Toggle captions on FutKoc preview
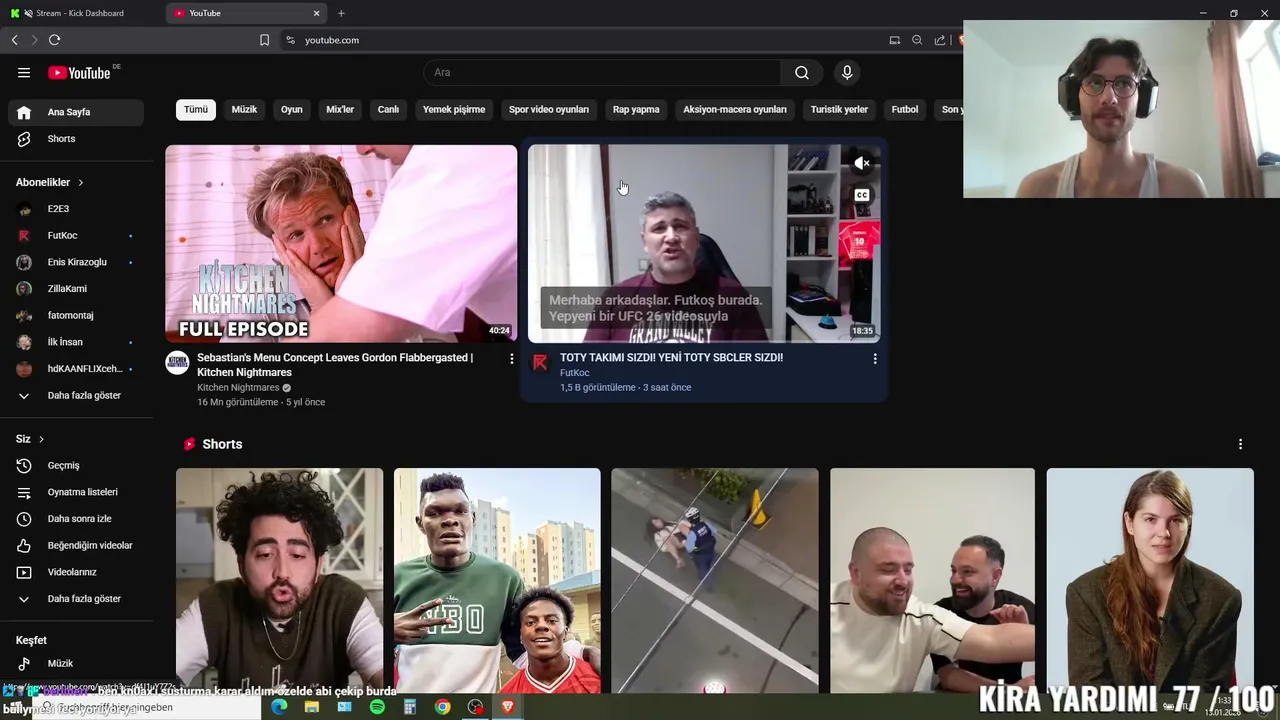1280x720 pixels. click(862, 195)
